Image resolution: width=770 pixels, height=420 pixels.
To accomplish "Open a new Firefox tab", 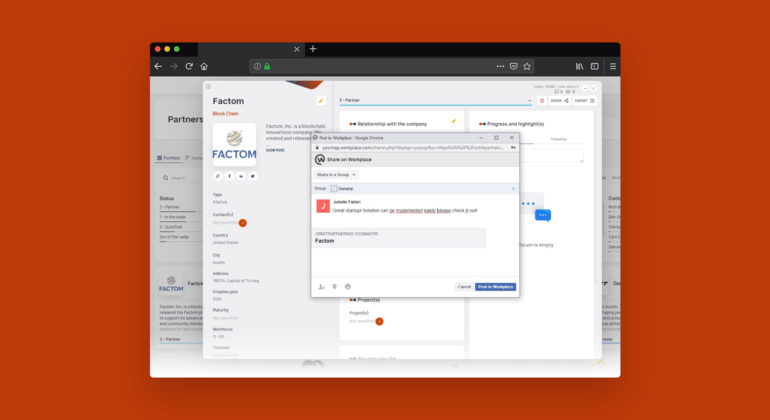I will pyautogui.click(x=313, y=49).
